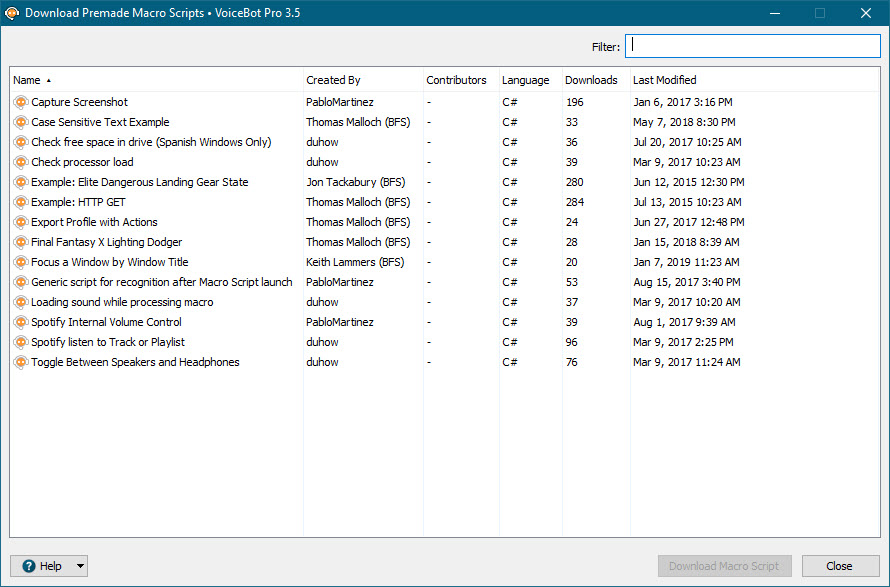Click icon beside Focus a Window by Window Title
The image size is (890, 587).
tap(20, 262)
